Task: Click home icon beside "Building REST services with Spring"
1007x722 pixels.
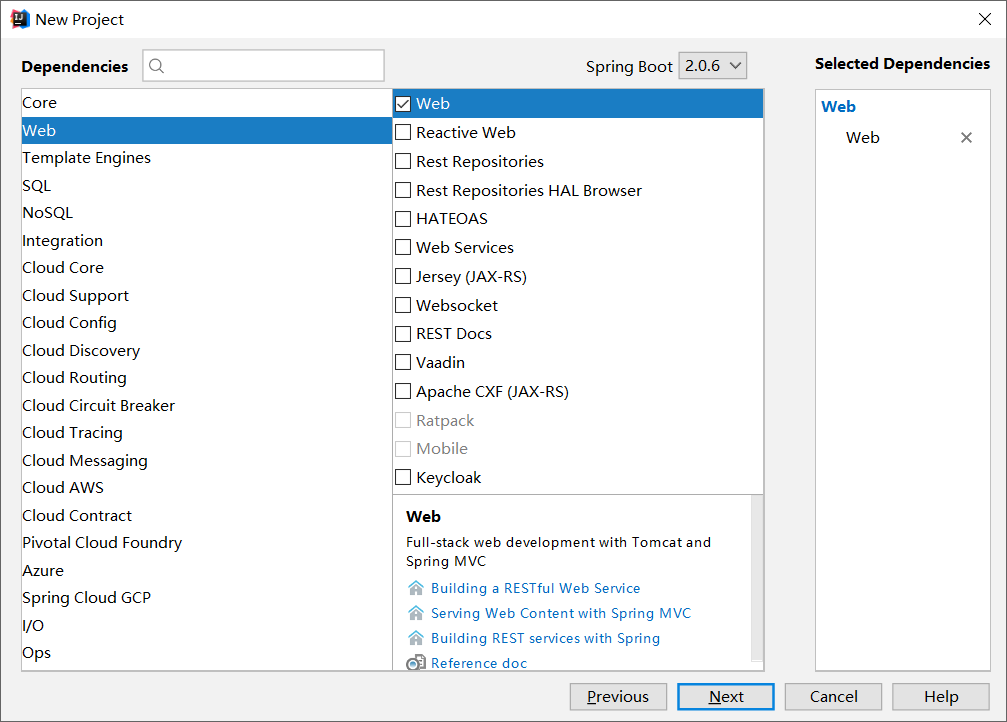Action: coord(416,638)
